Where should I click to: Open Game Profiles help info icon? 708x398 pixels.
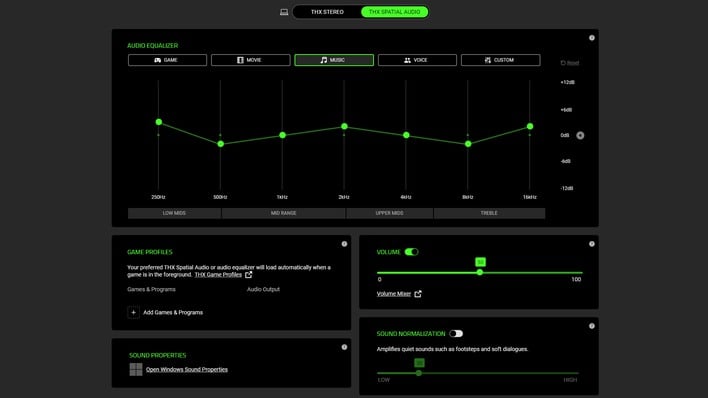[344, 244]
